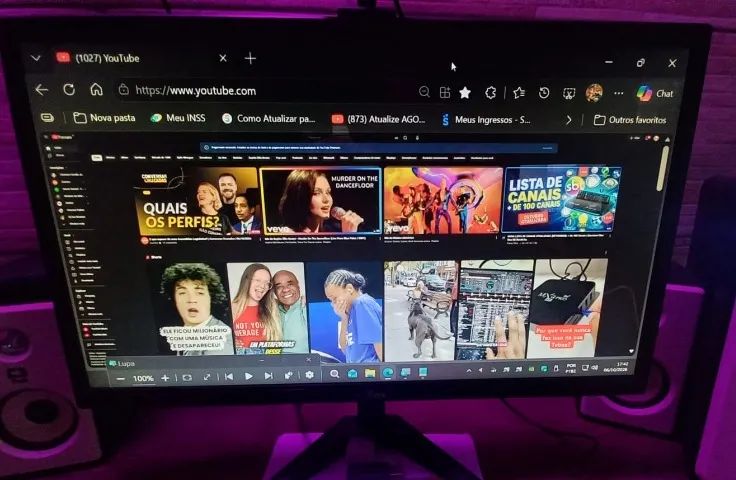Image resolution: width=736 pixels, height=480 pixels.
Task: Click the POR PTB2 language indicator
Action: pos(571,368)
